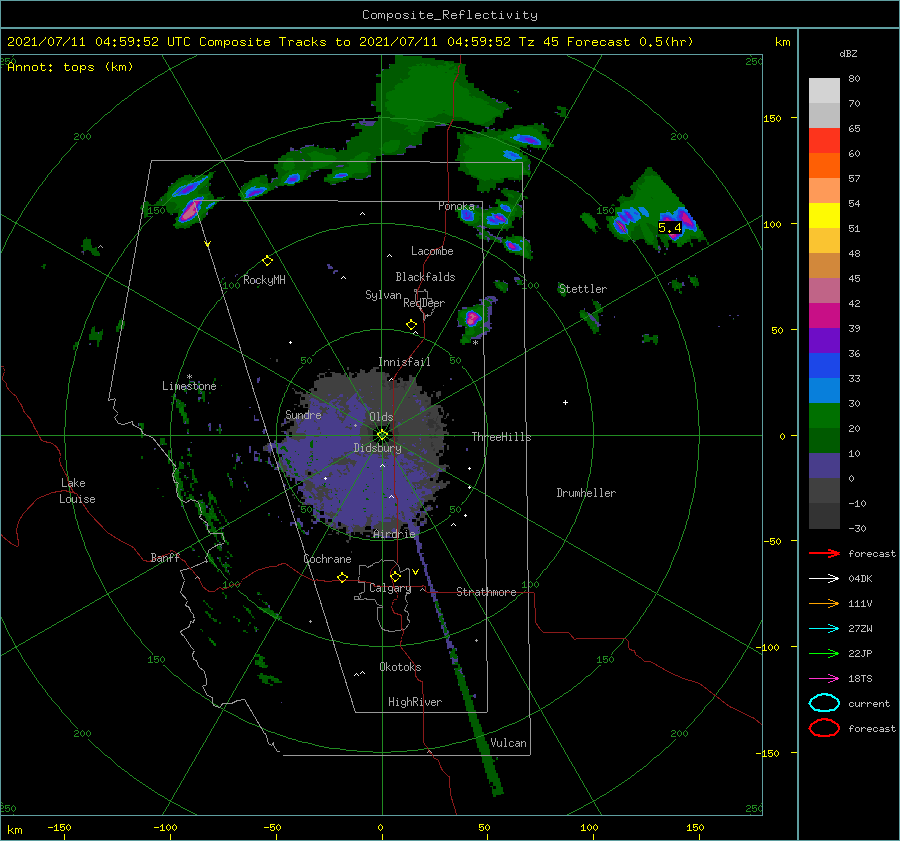Viewport: 900px width, 841px height.
Task: Click the Lake Louise label
Action: [77, 491]
